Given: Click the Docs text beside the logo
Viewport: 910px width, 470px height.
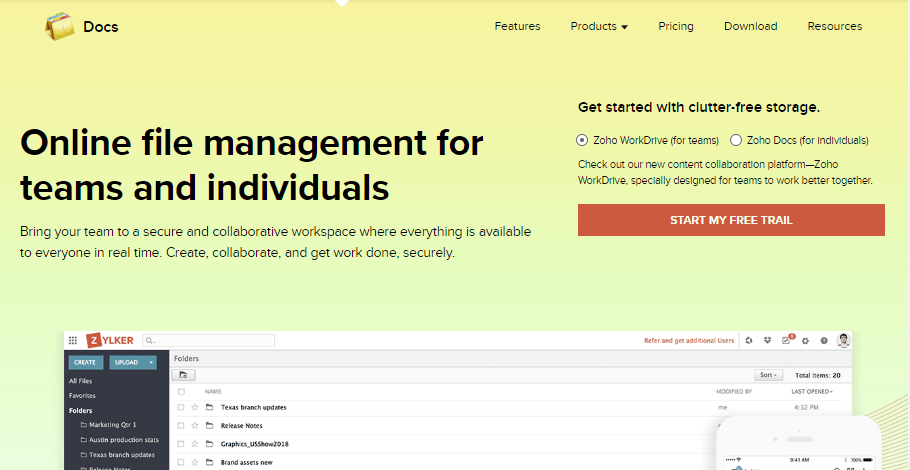Looking at the screenshot, I should (101, 27).
